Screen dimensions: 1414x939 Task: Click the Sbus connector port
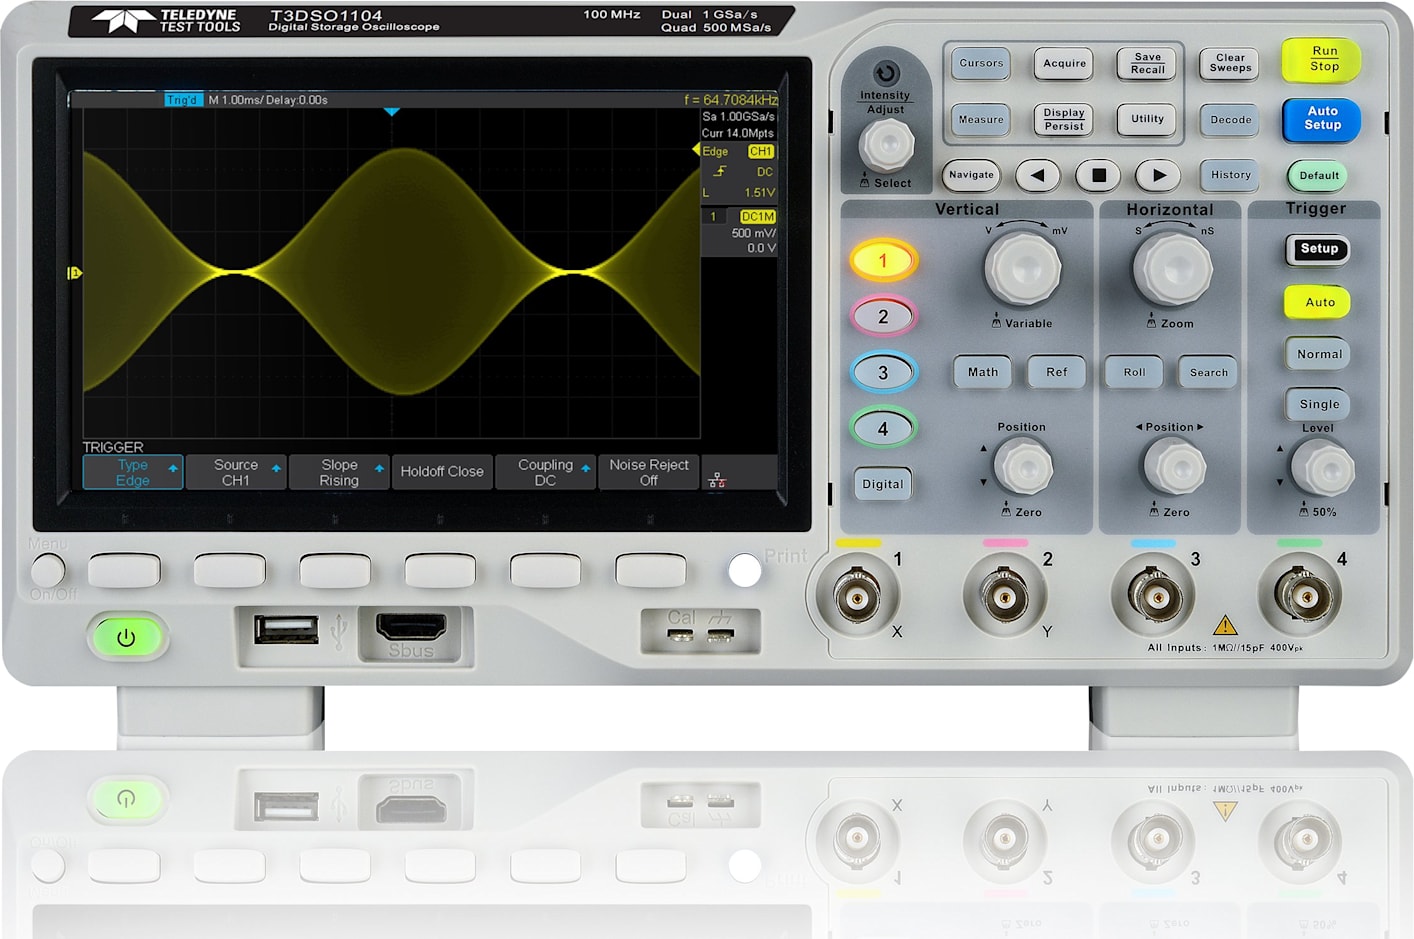[x=411, y=626]
